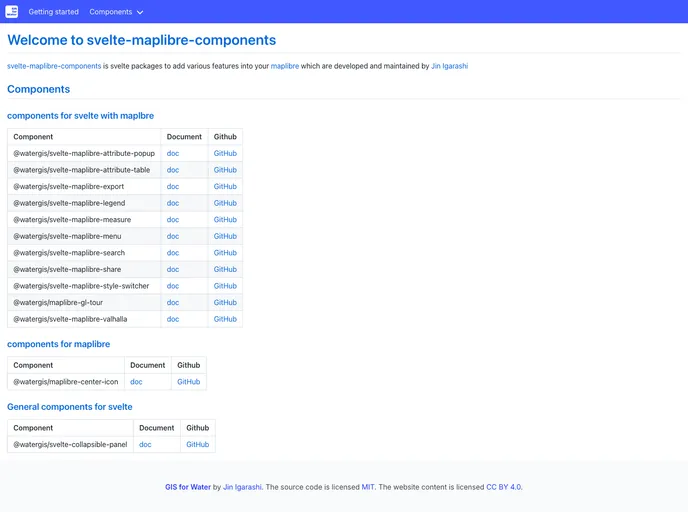
Task: Open doc for svelte-maplibre-export
Action: click(173, 186)
